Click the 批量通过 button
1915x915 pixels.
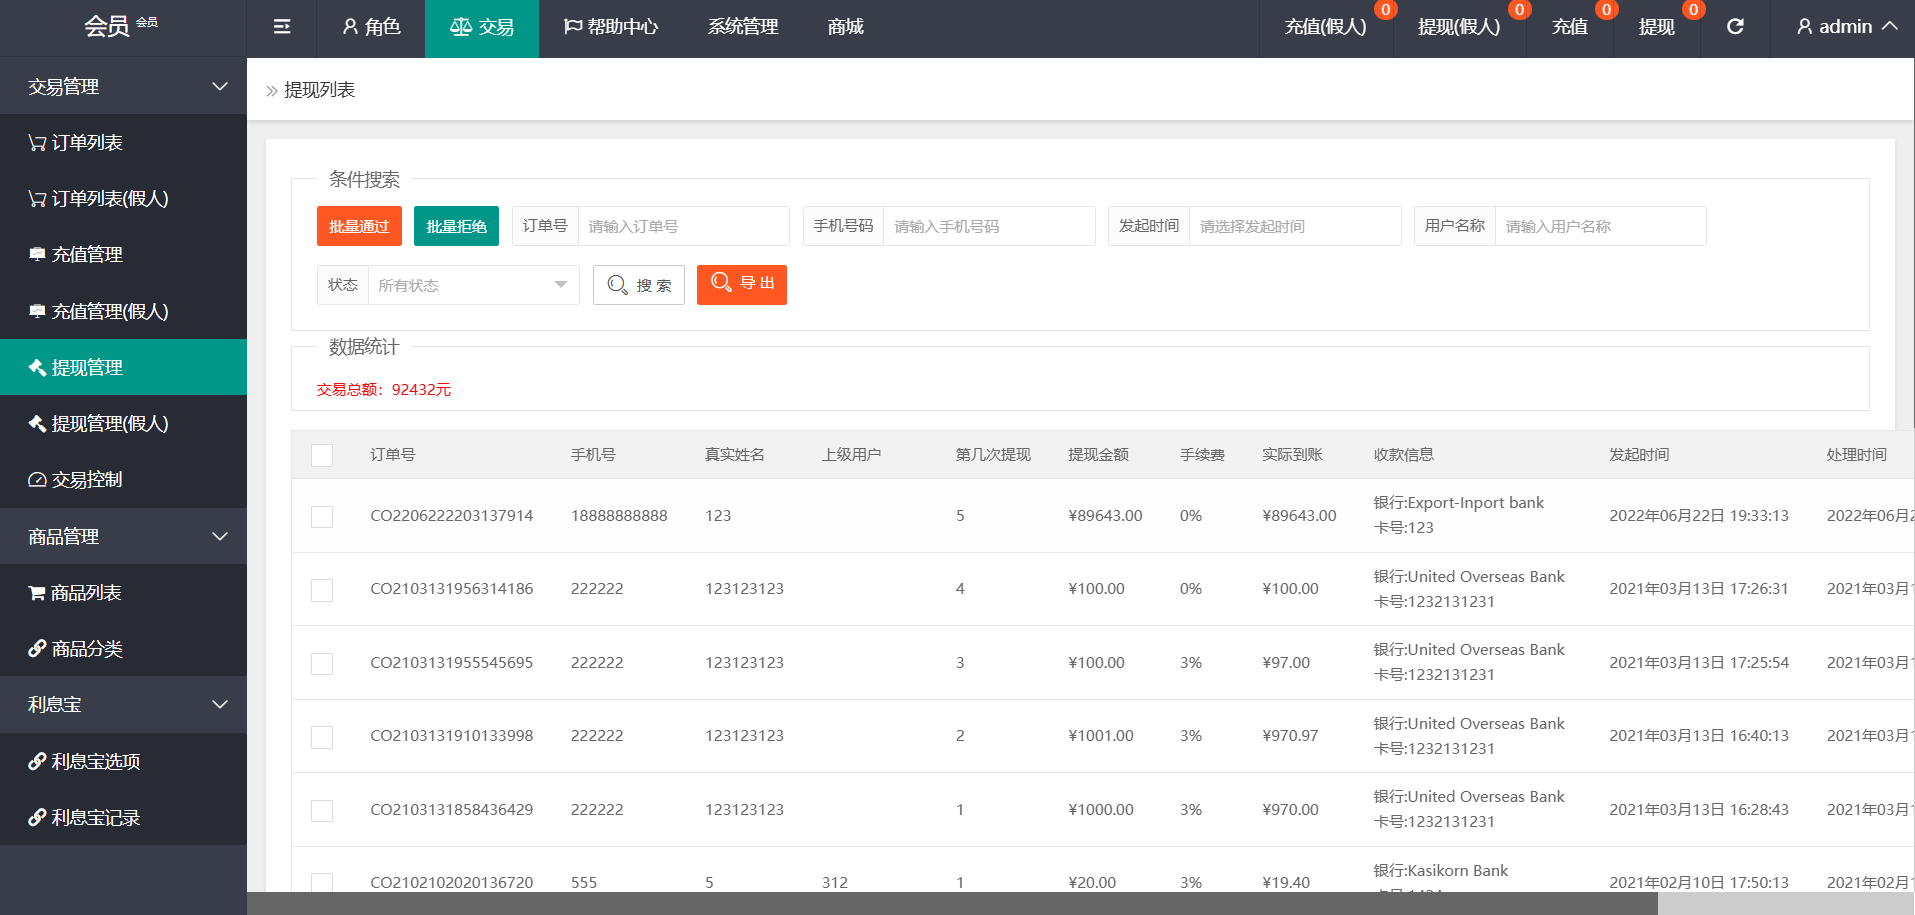coord(359,226)
